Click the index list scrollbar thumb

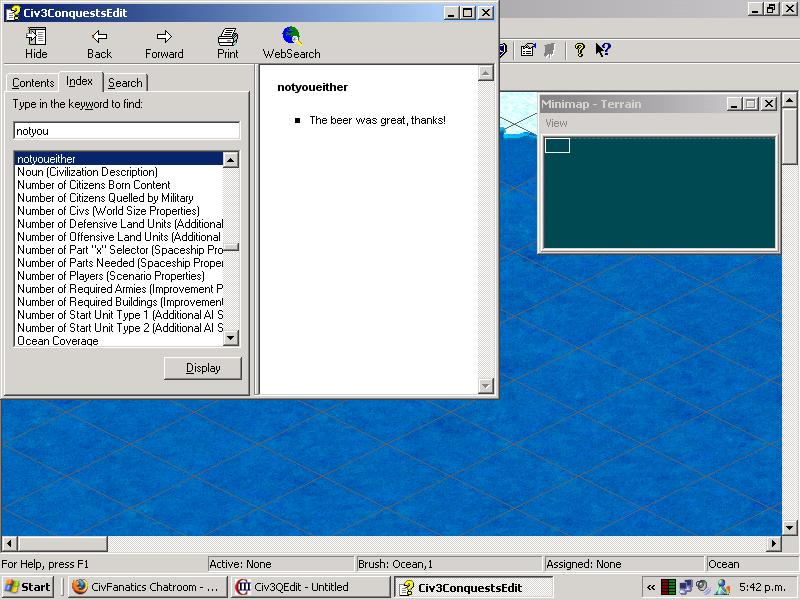point(231,247)
